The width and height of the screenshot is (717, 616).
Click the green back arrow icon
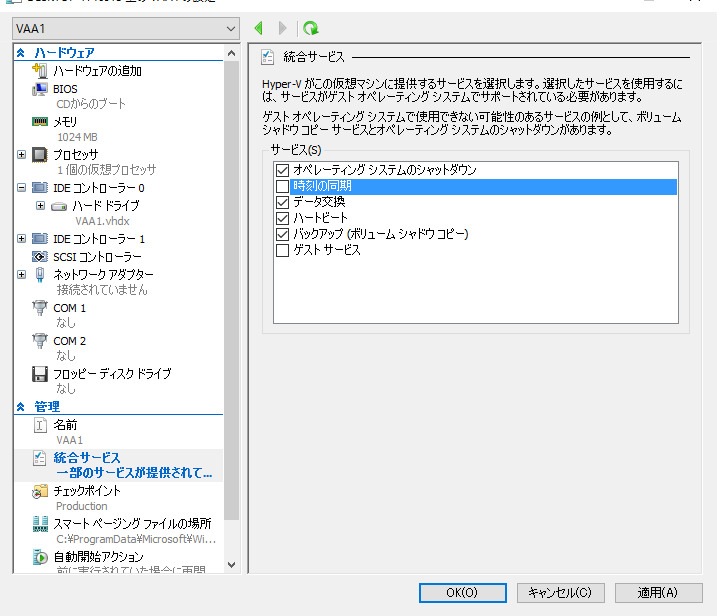[259, 28]
